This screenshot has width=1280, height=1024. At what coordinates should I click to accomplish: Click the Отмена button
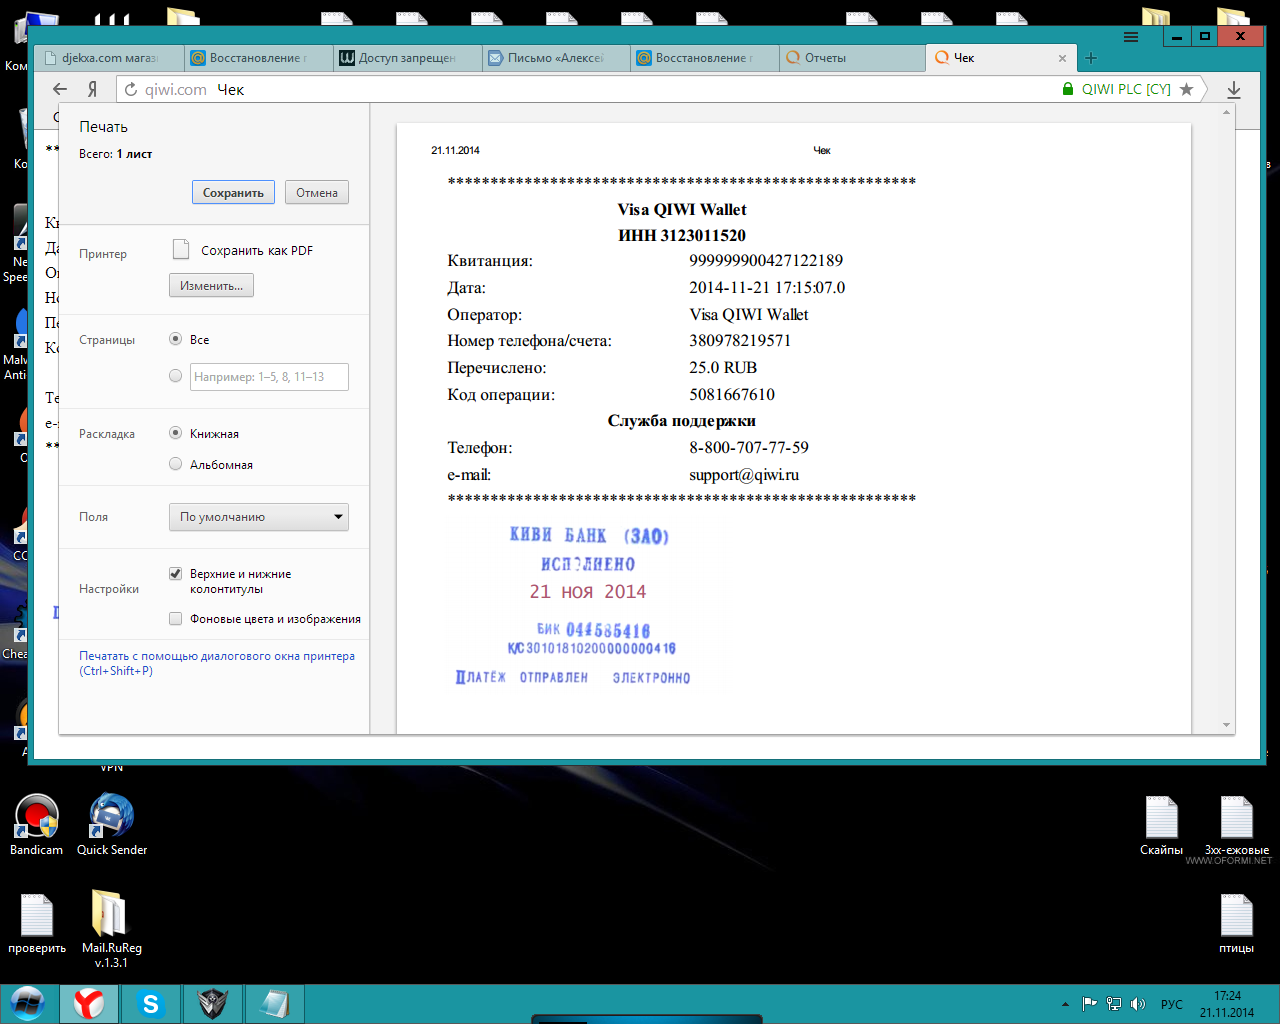click(317, 193)
